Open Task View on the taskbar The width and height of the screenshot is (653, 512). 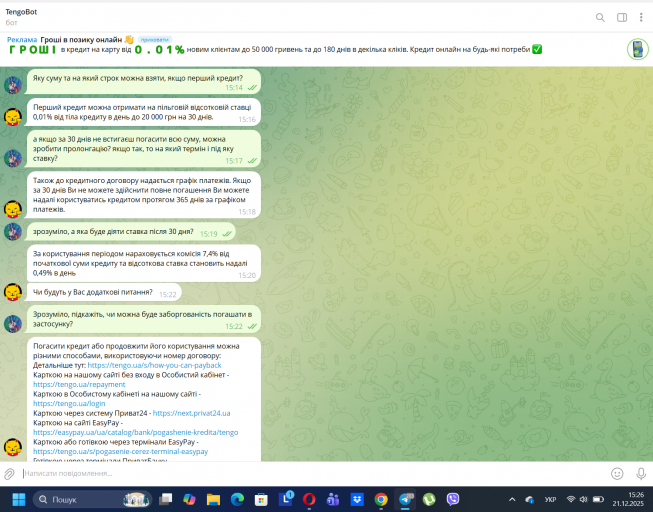(166, 499)
